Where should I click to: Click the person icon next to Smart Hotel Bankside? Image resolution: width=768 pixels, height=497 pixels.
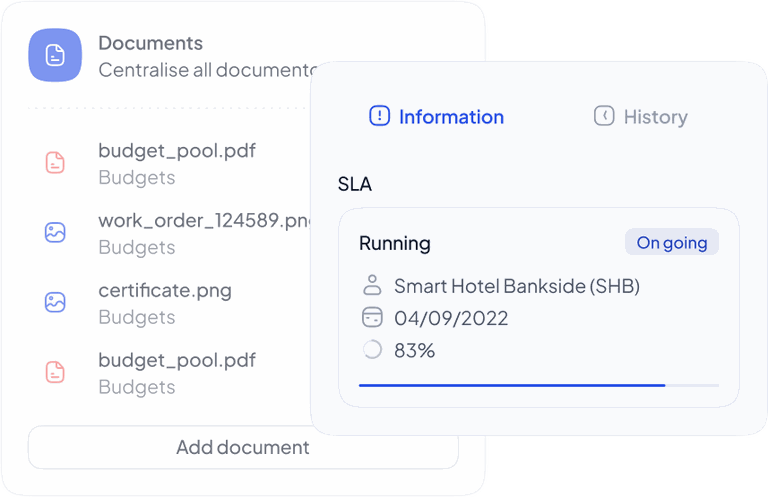pos(372,286)
